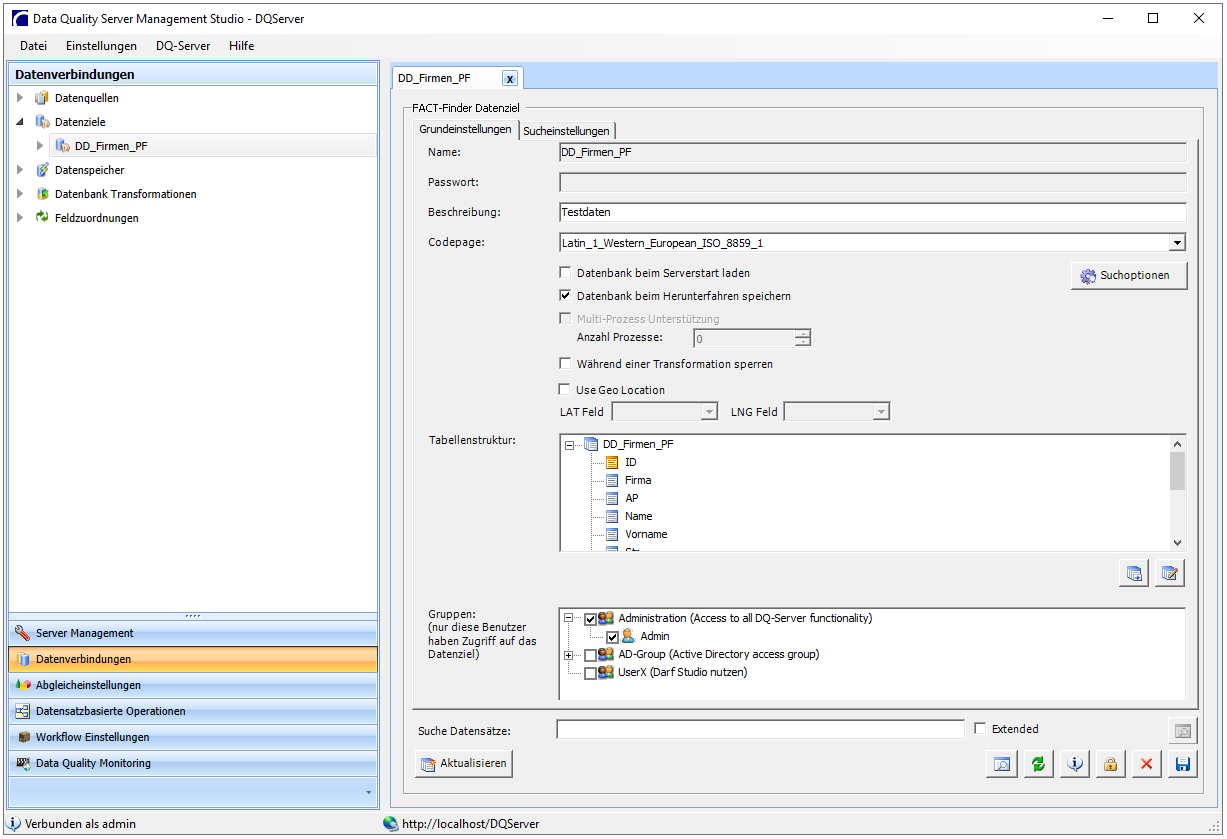Click the Datenquellen tree icon
The height and width of the screenshot is (839, 1227).
tap(42, 98)
